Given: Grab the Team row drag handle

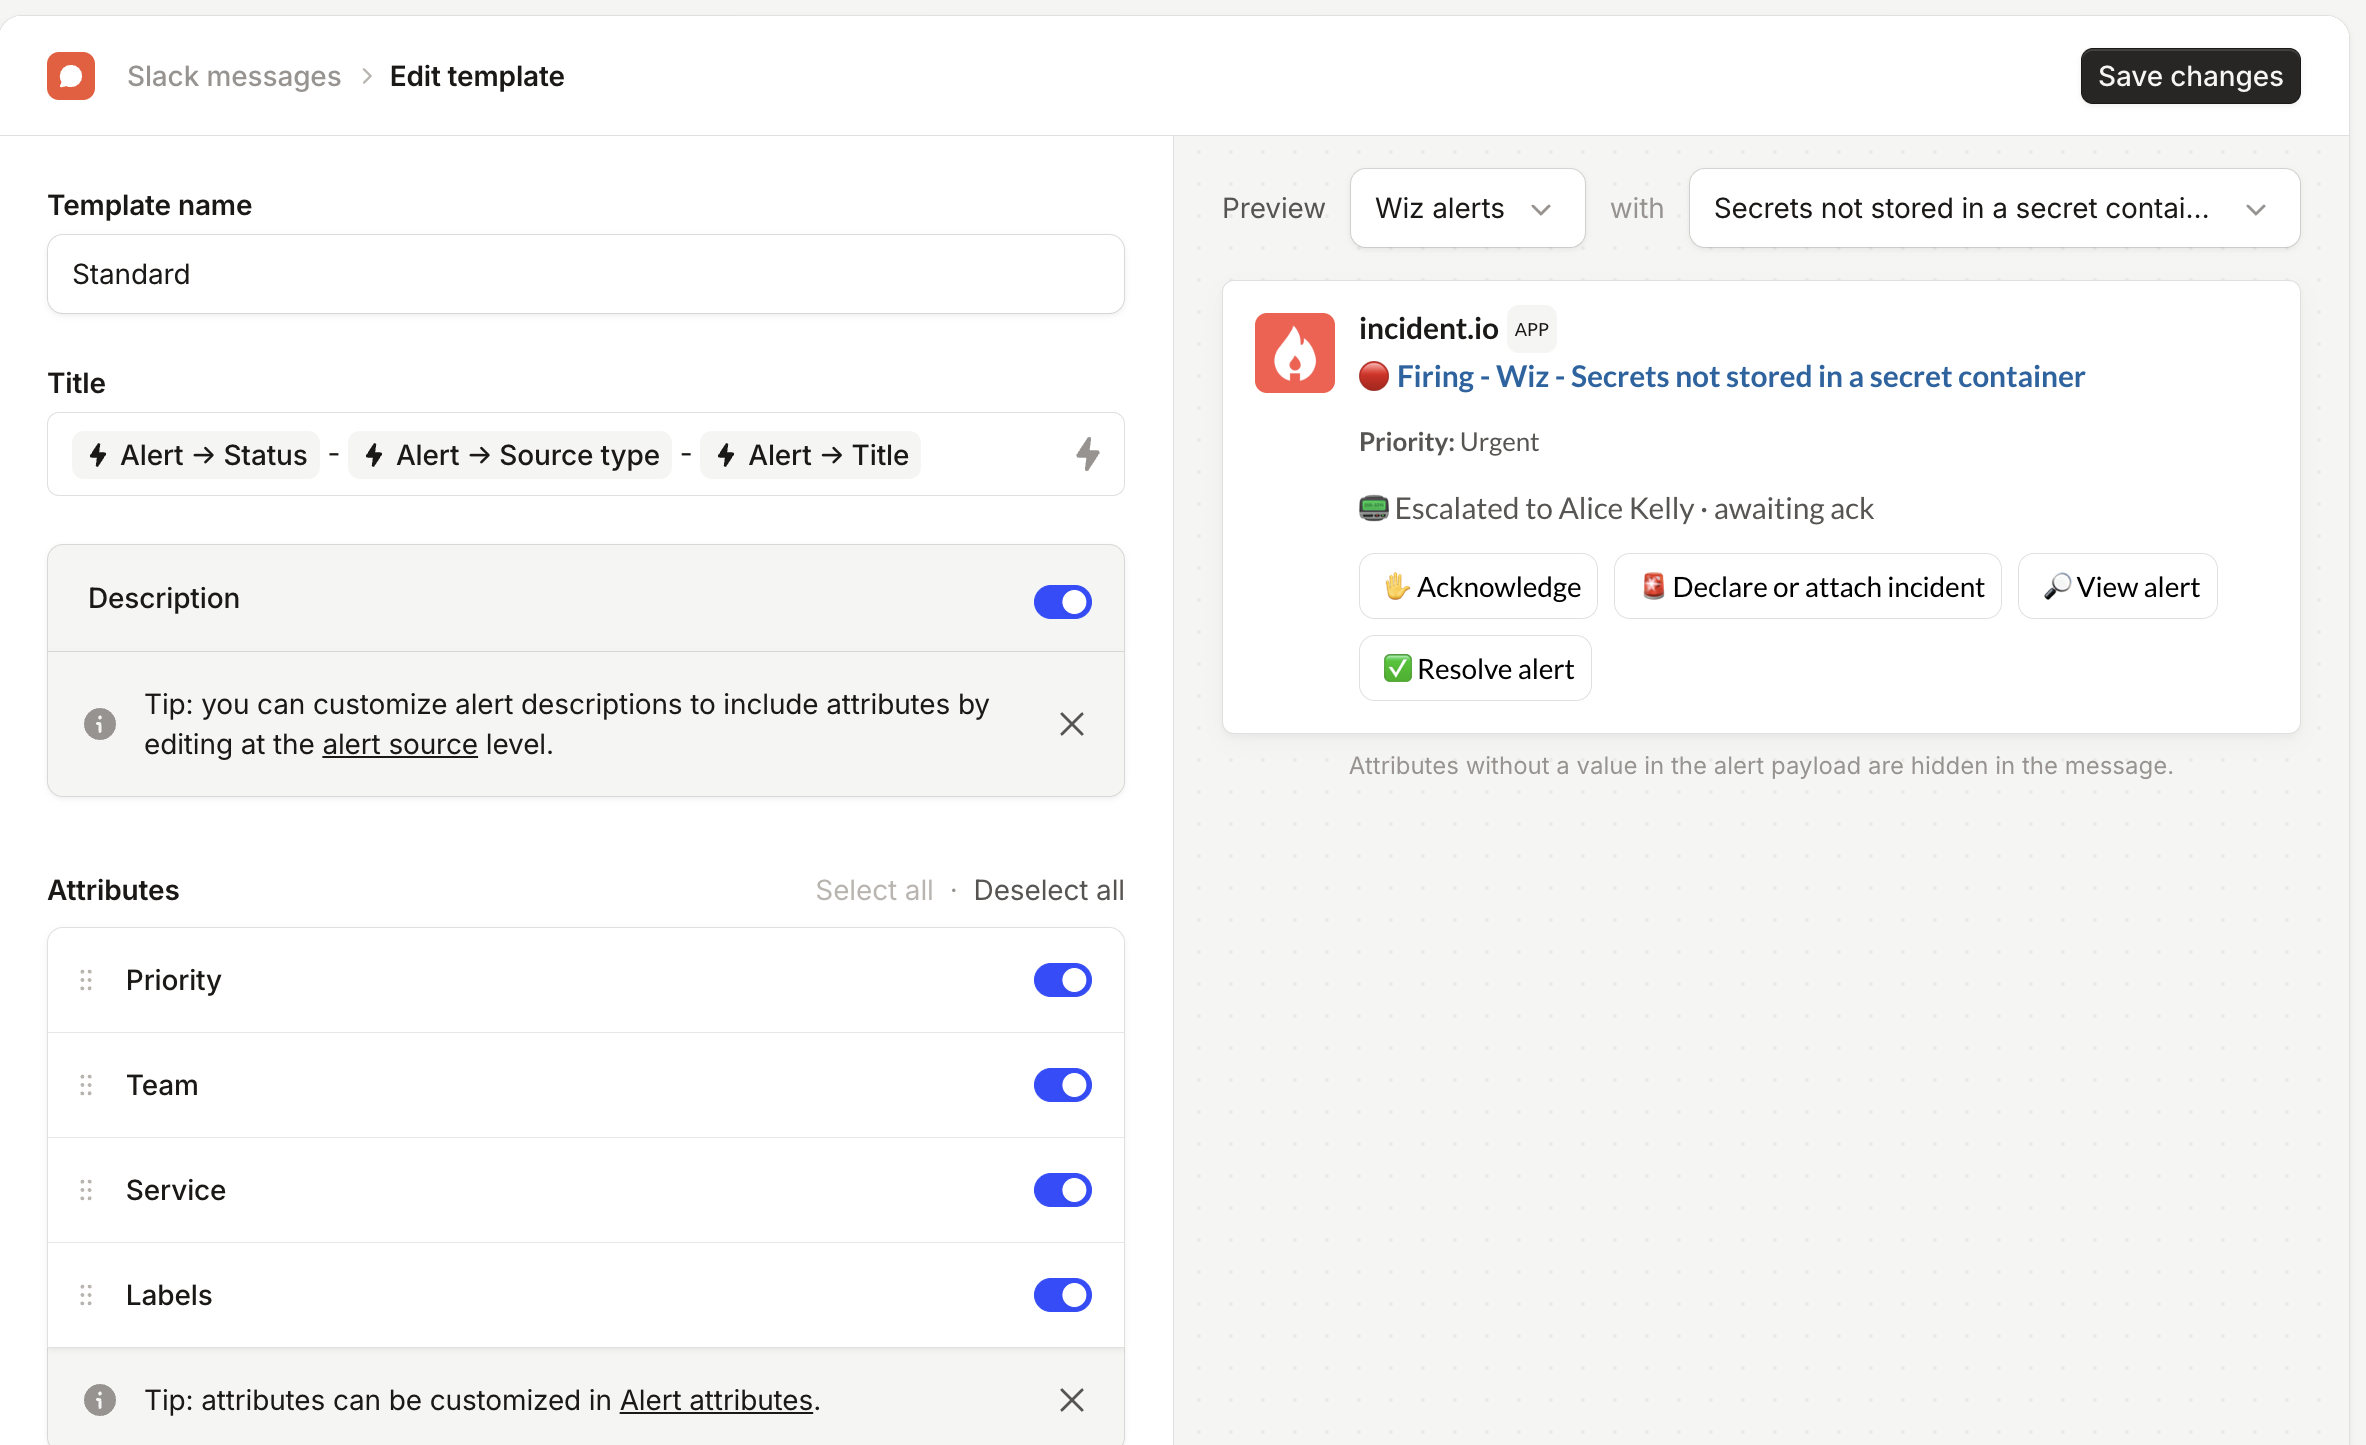Looking at the screenshot, I should click(x=86, y=1085).
